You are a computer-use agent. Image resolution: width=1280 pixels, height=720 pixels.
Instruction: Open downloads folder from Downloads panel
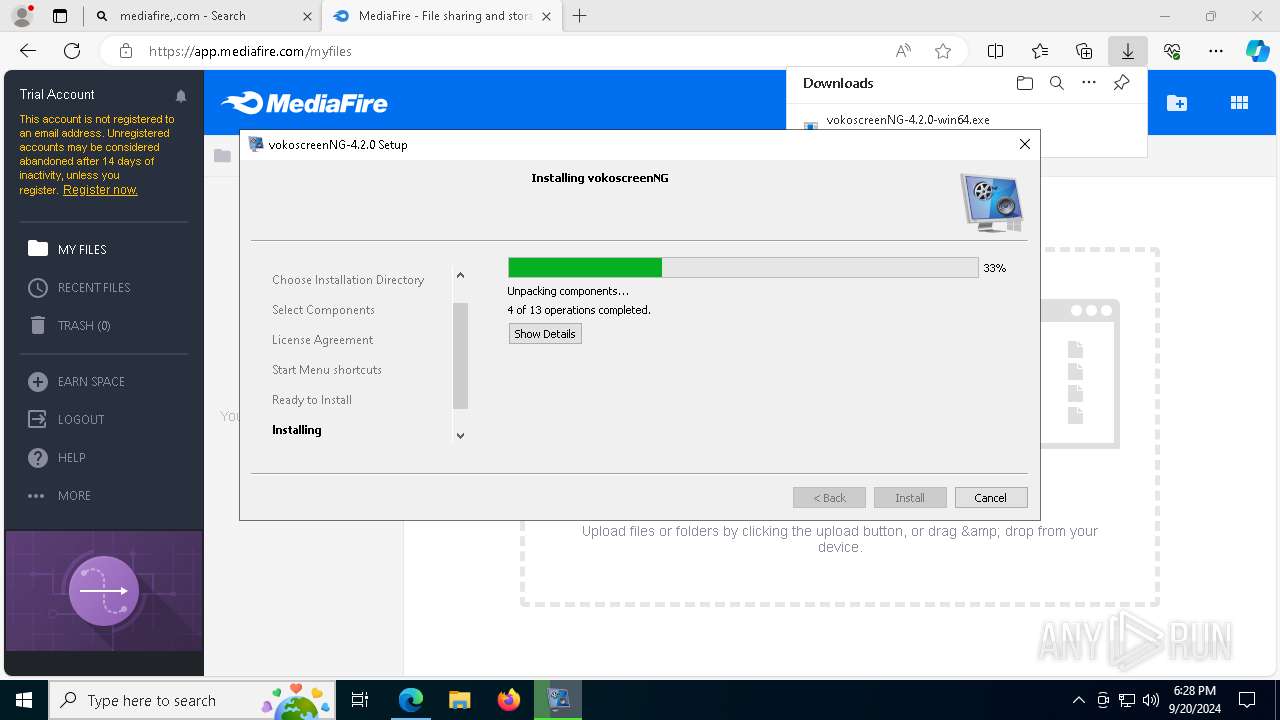pyautogui.click(x=1024, y=83)
